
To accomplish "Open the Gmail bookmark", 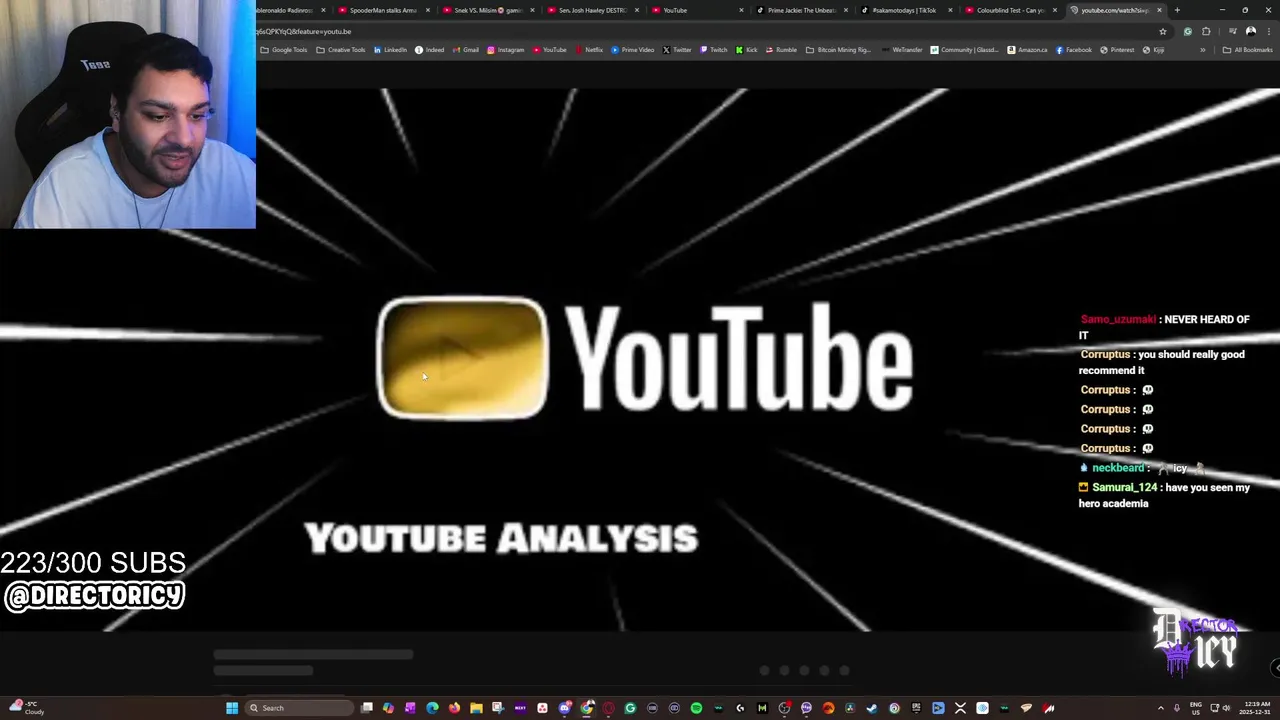I will pyautogui.click(x=466, y=50).
